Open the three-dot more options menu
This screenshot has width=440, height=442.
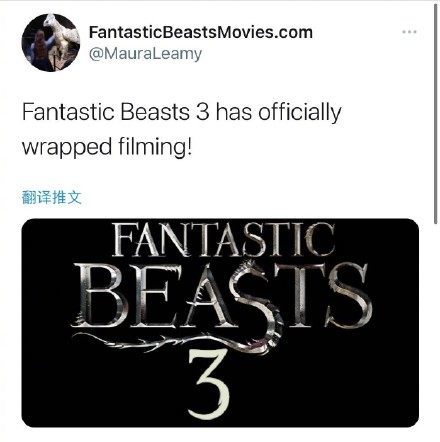409,32
